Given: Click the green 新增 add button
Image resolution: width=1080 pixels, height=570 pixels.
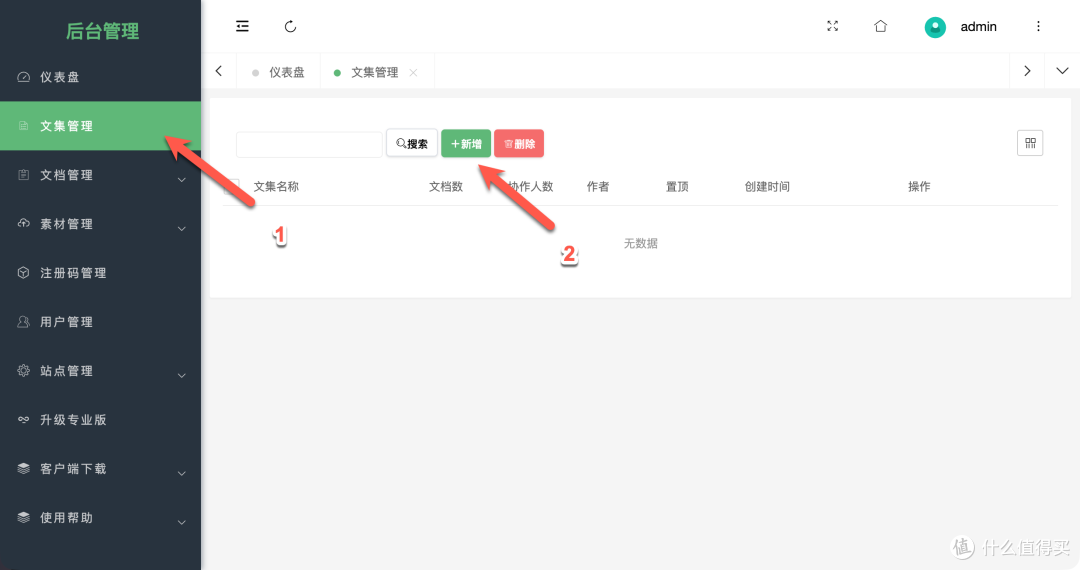Looking at the screenshot, I should pos(466,143).
